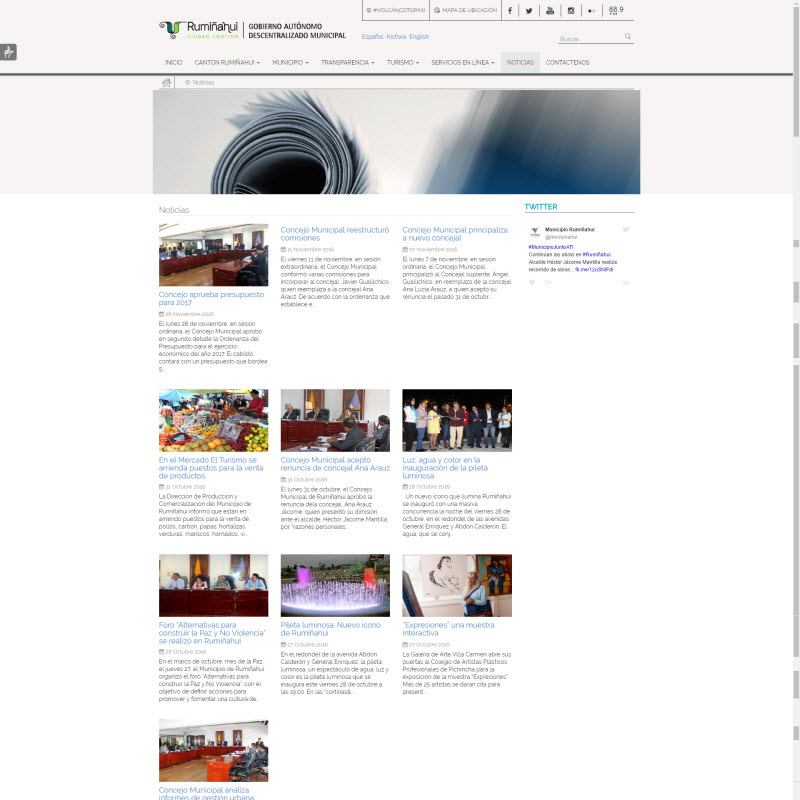
Task: Open the Foro Paz panel photo thumbnail
Action: [213, 586]
